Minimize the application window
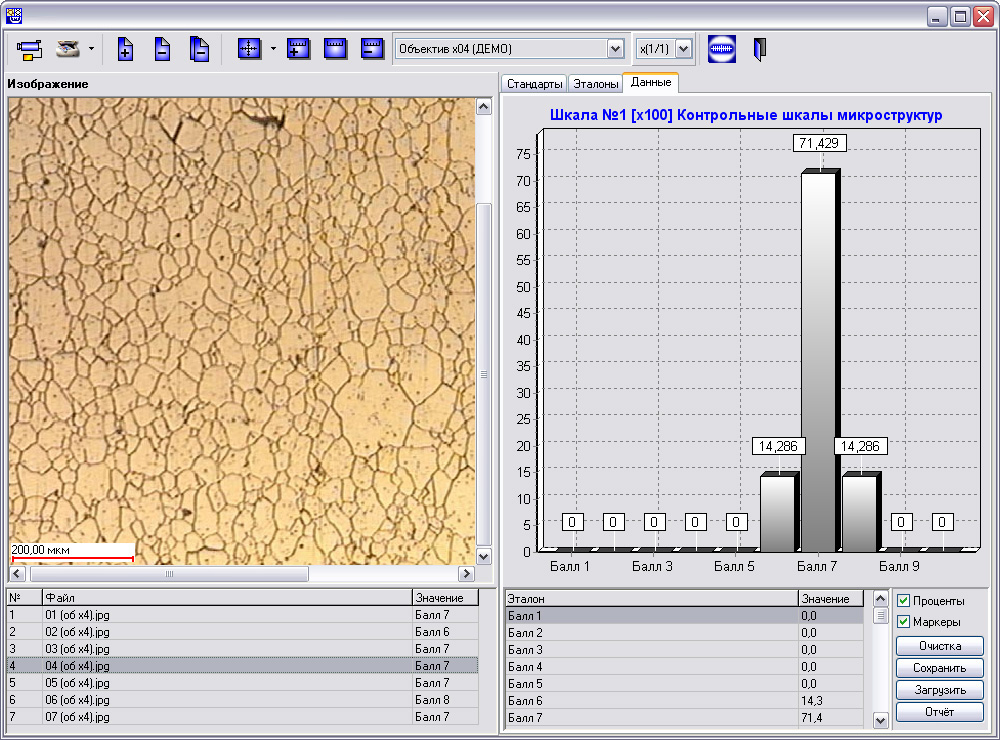1000x740 pixels. tap(936, 16)
